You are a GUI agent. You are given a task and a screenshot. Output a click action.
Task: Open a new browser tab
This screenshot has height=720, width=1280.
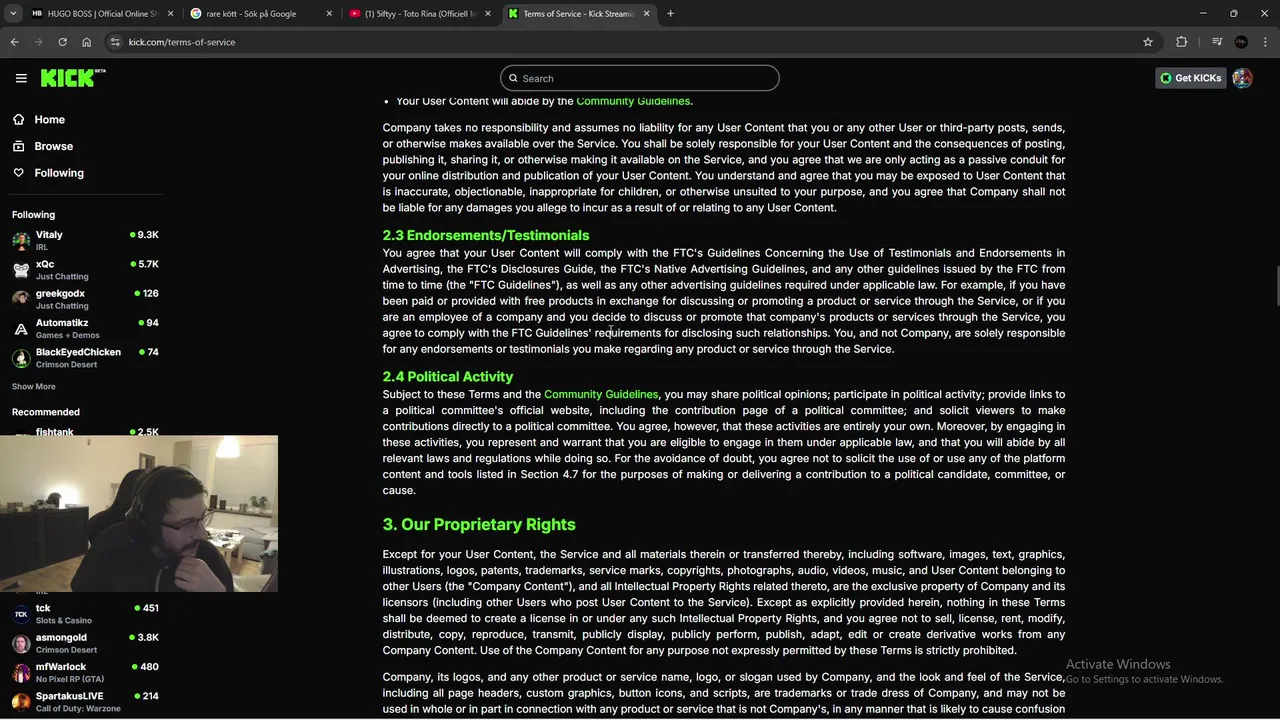pyautogui.click(x=670, y=14)
